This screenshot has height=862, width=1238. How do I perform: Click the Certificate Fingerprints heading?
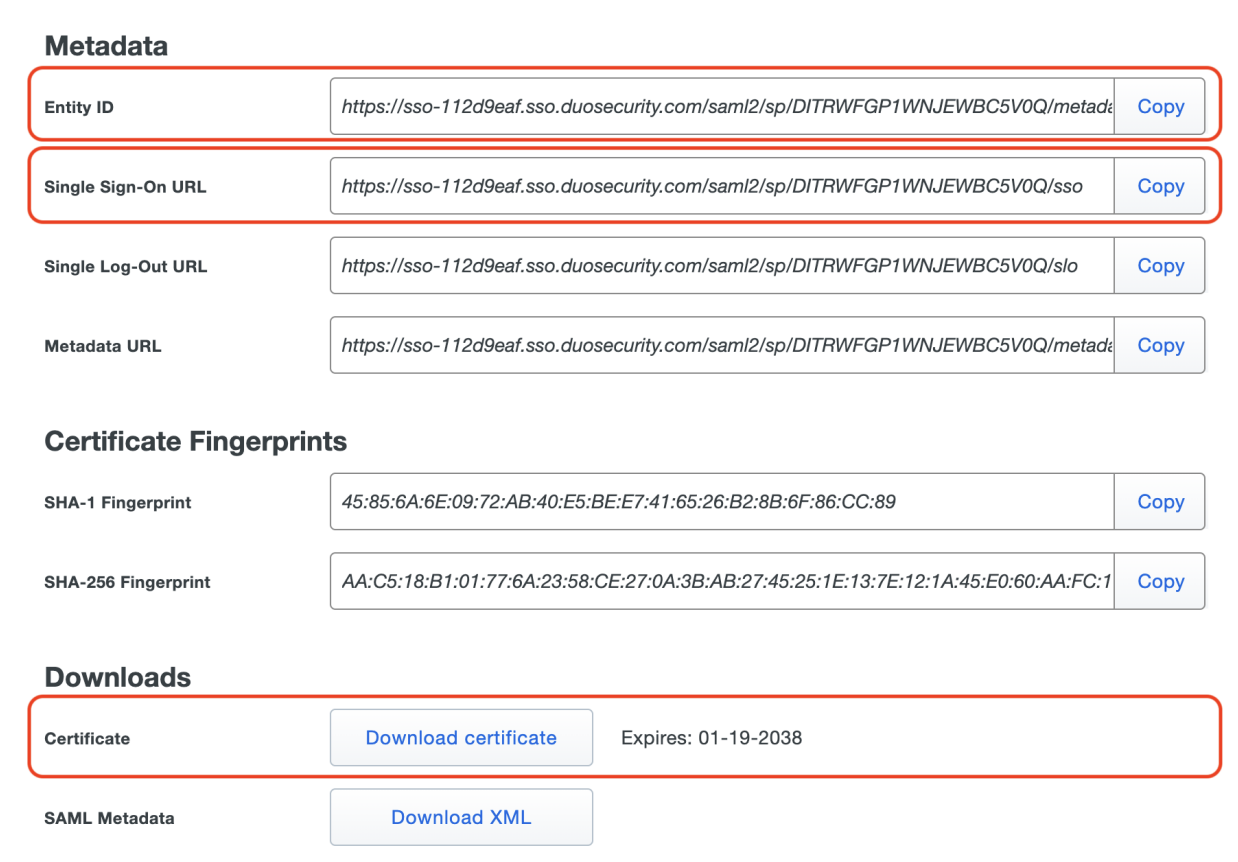point(196,442)
